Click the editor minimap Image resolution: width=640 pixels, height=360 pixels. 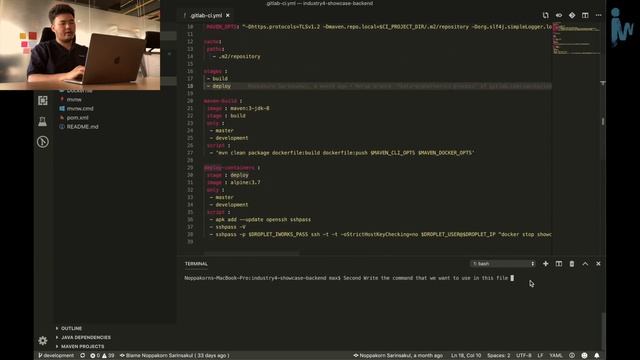(576, 39)
